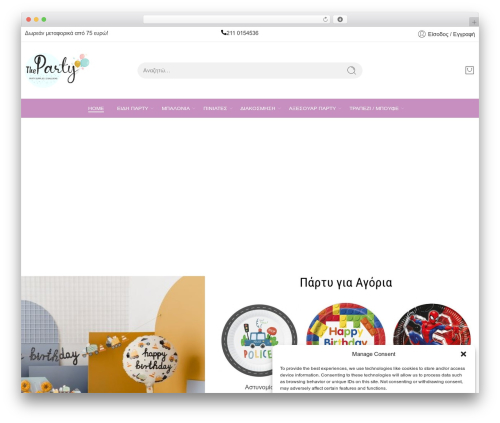Click The Party logo
Screen dimensions: 500x423
pyautogui.click(x=57, y=70)
